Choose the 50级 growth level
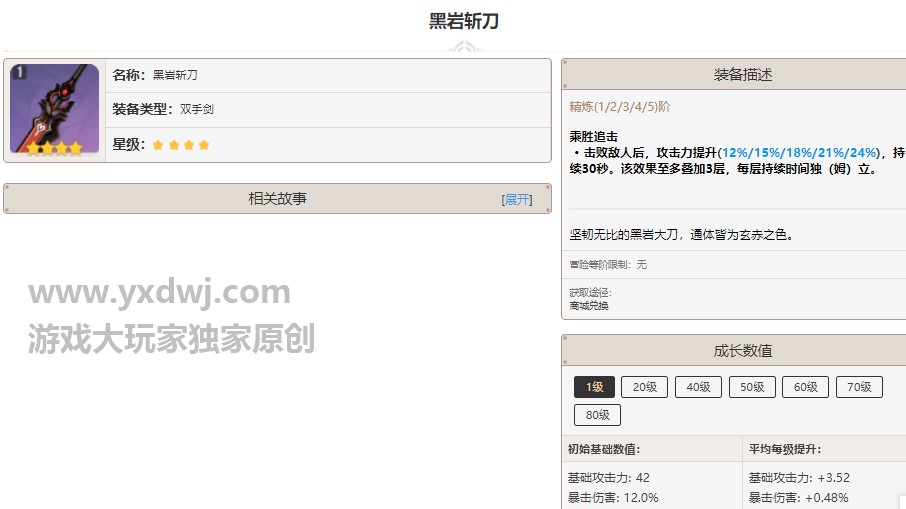 (x=752, y=387)
